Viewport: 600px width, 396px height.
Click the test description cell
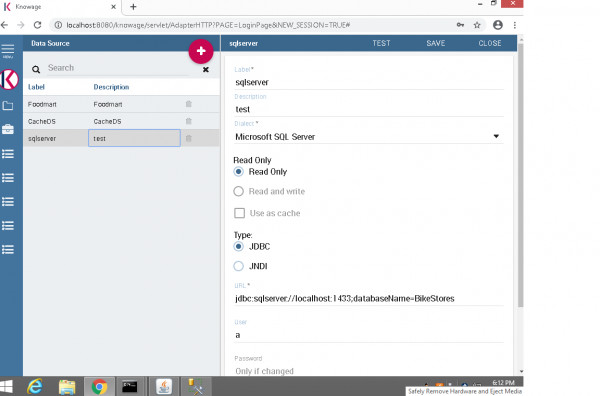[x=134, y=138]
